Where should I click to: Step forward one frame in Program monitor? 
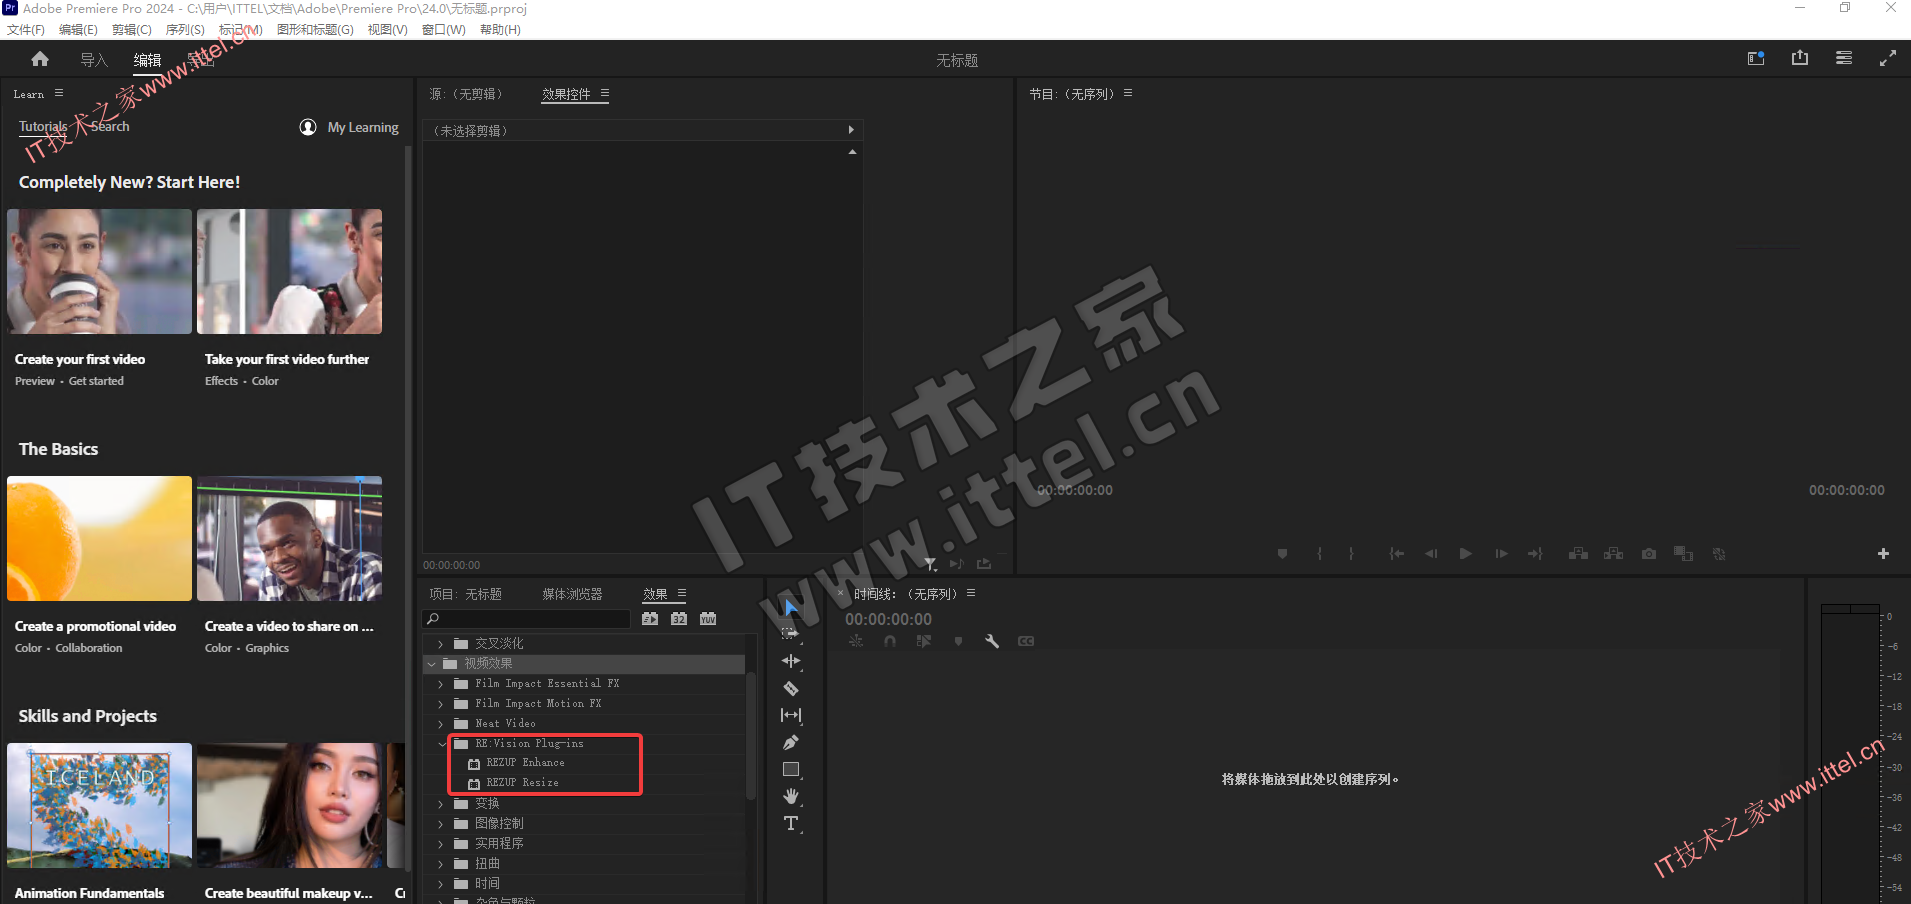point(1501,554)
